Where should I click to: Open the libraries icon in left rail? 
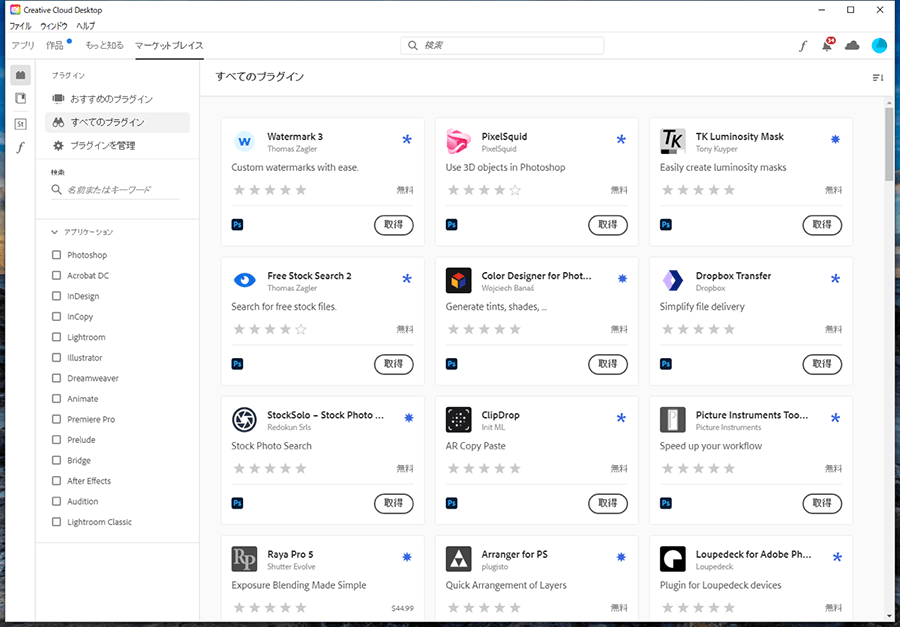pos(21,99)
